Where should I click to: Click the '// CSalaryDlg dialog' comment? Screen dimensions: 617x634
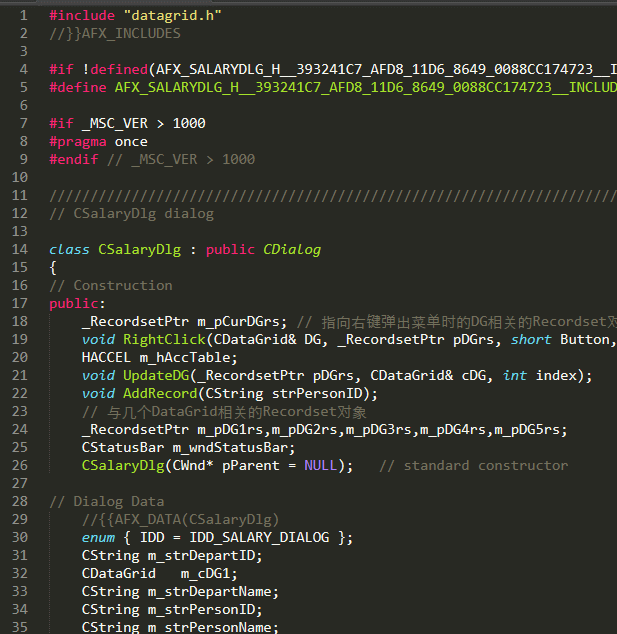click(131, 214)
